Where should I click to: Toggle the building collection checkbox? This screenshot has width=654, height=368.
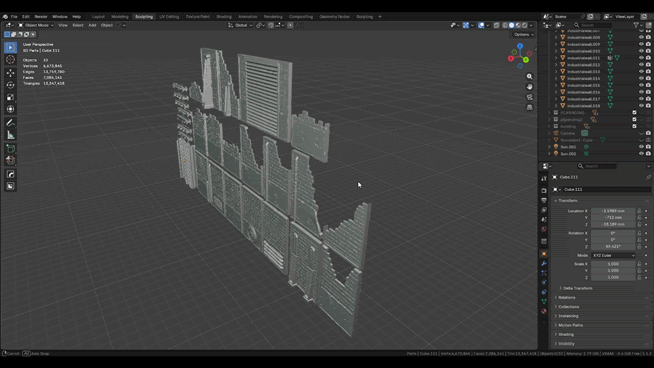(634, 126)
